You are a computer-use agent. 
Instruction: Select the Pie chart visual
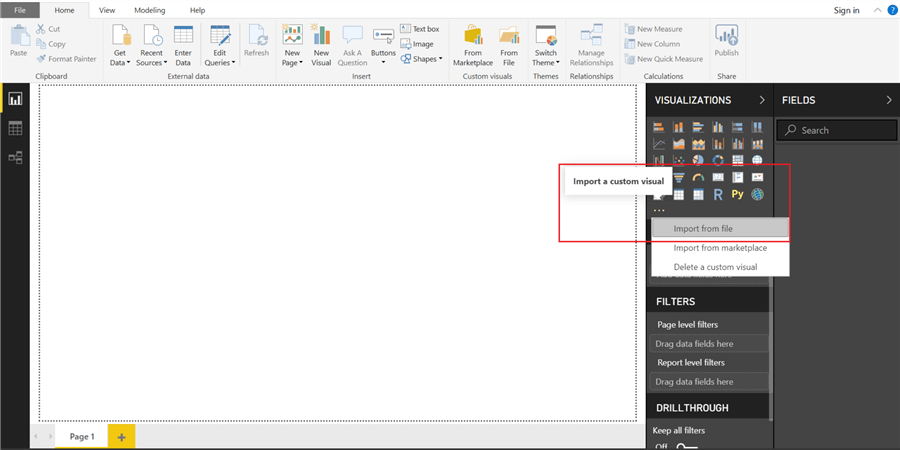[x=698, y=160]
